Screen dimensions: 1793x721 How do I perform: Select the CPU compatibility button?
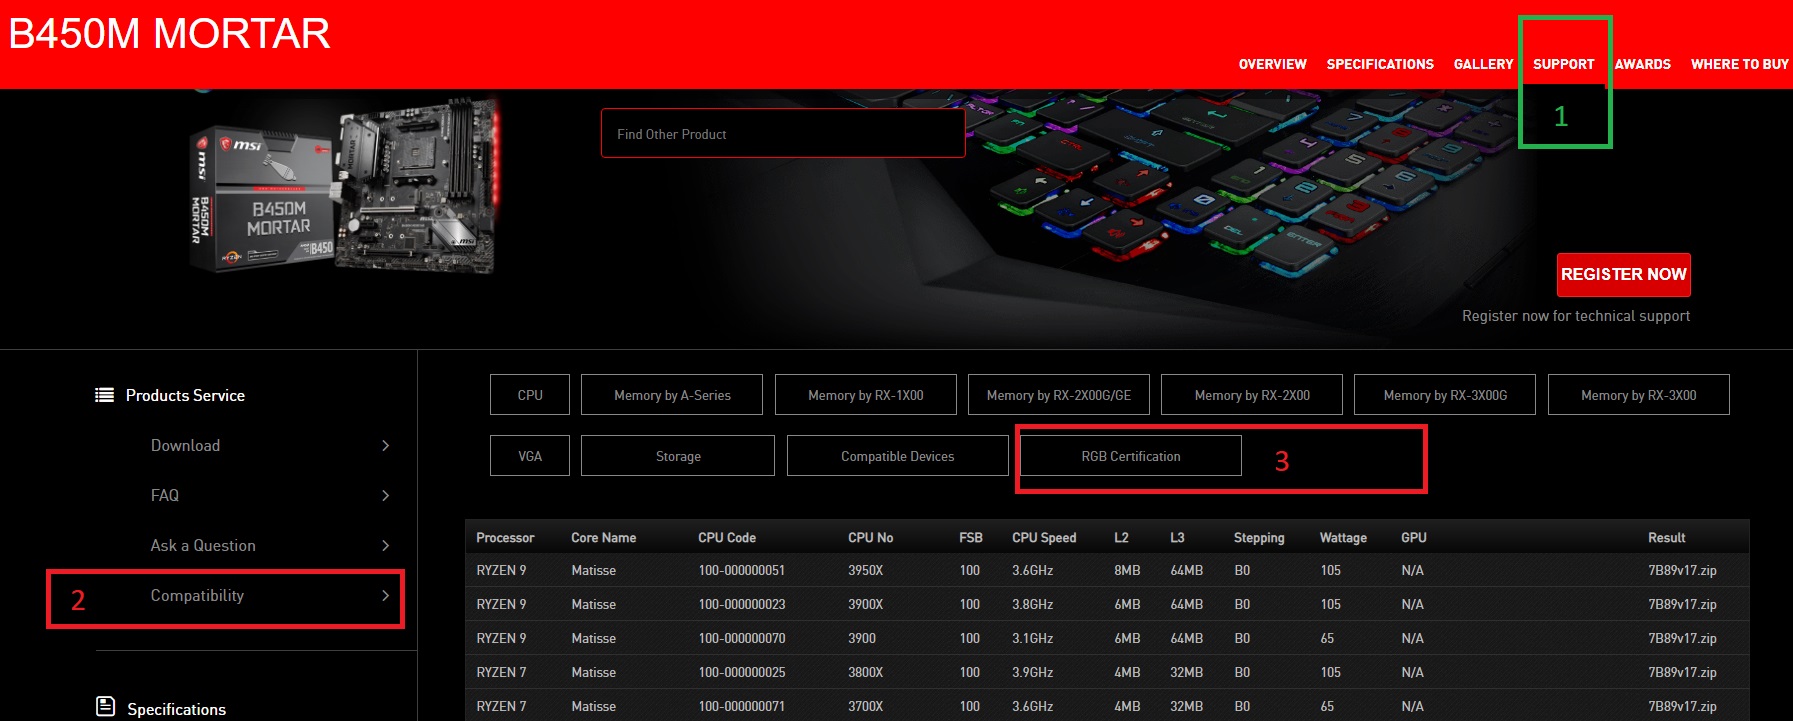530,395
